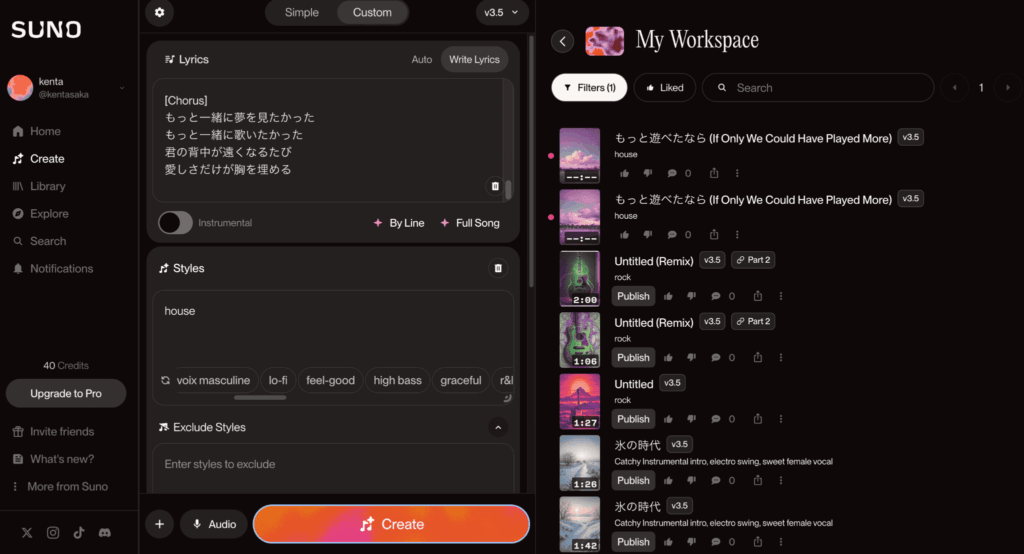Open Suno's X (Twitter) page
The height and width of the screenshot is (554, 1024).
27,532
